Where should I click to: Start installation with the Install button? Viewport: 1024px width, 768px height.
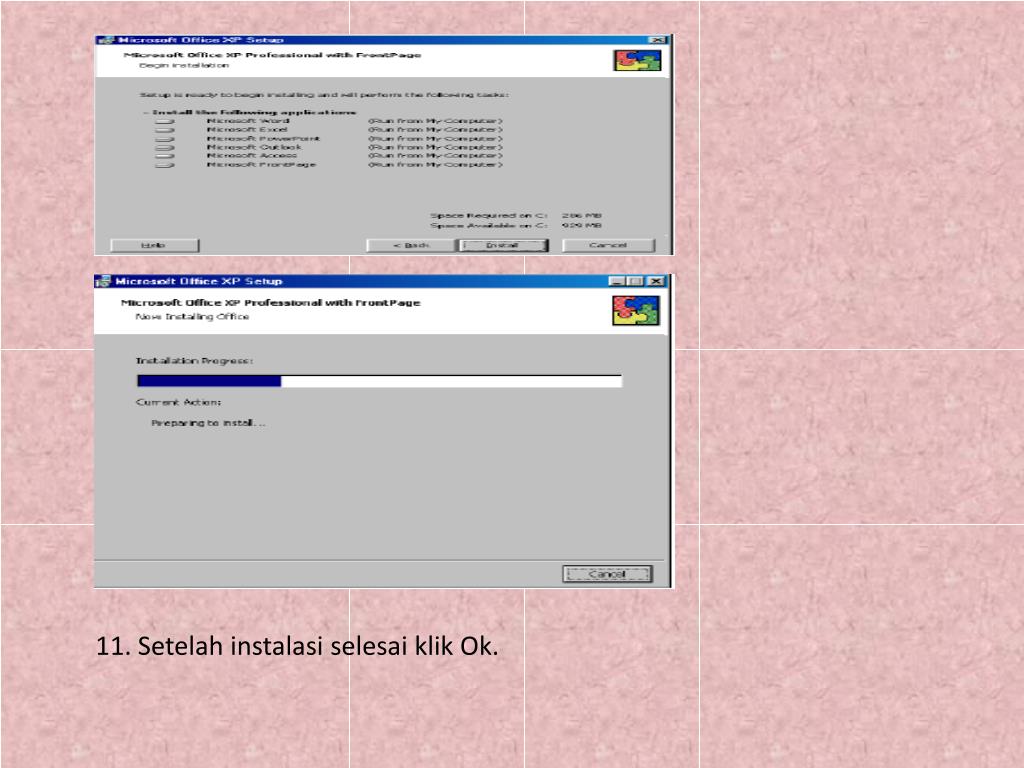point(503,246)
